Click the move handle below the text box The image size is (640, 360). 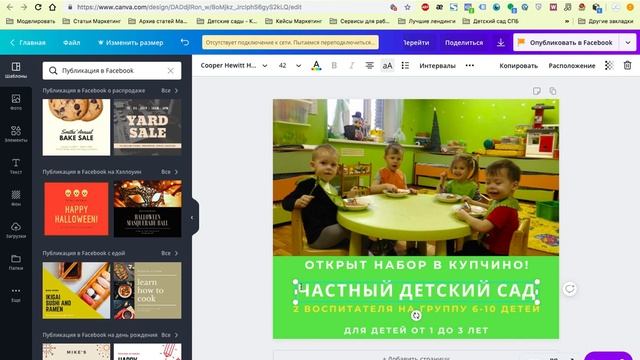[x=416, y=315]
